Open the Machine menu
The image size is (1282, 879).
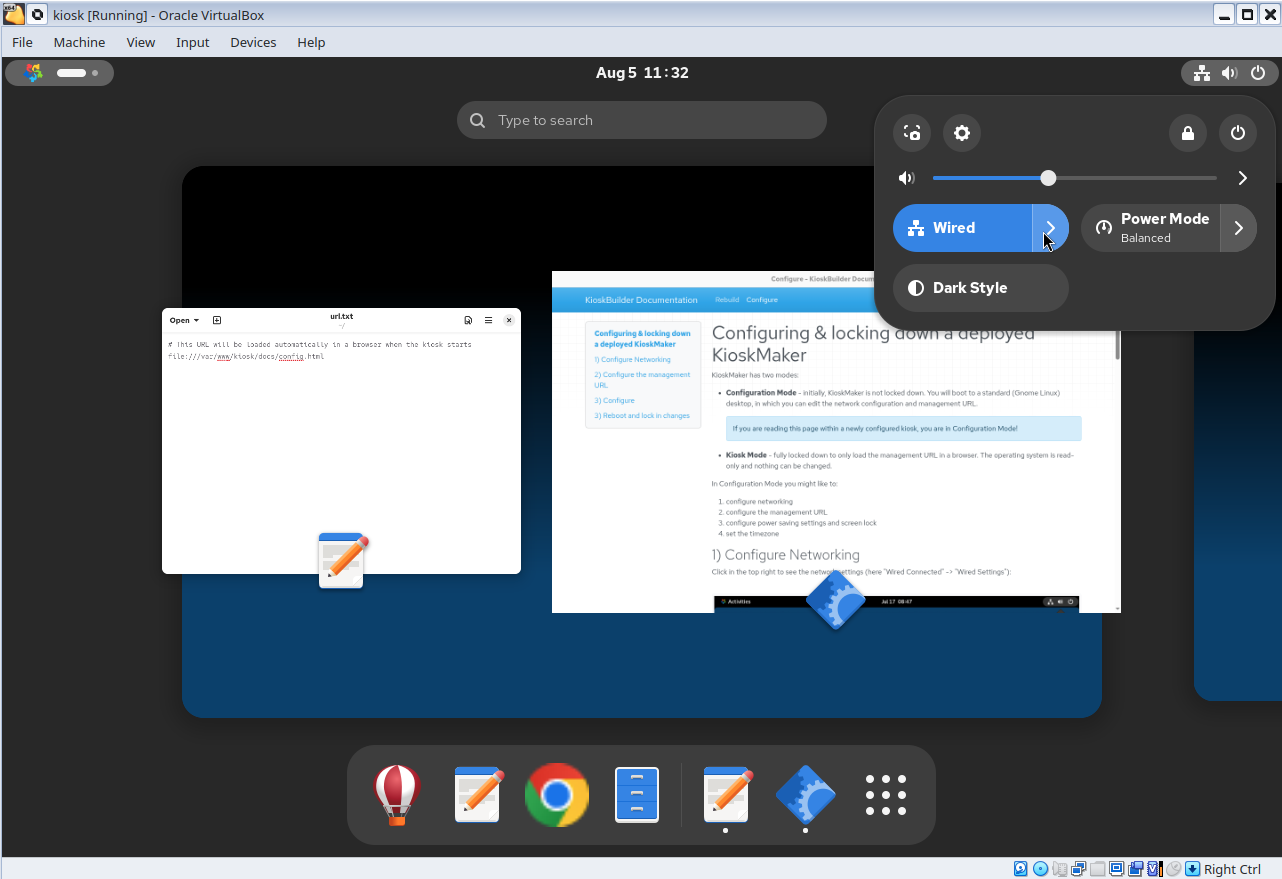tap(79, 42)
